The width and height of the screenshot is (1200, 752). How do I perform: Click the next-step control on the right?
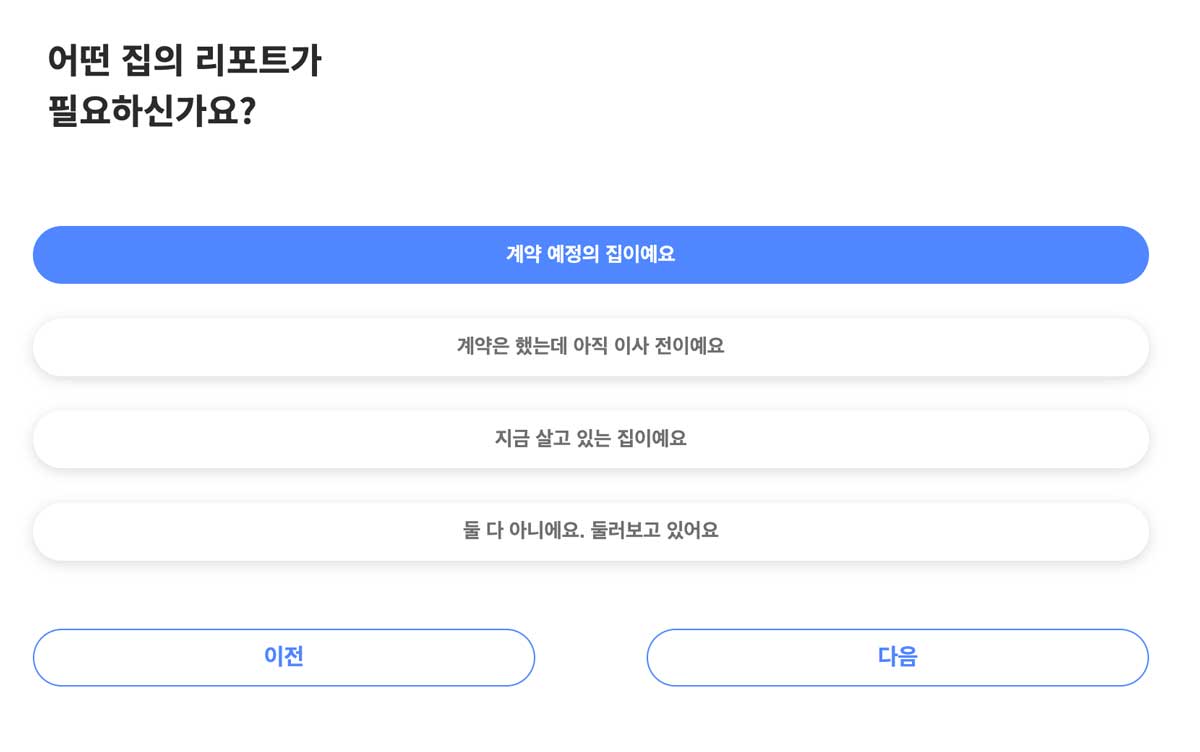[898, 657]
